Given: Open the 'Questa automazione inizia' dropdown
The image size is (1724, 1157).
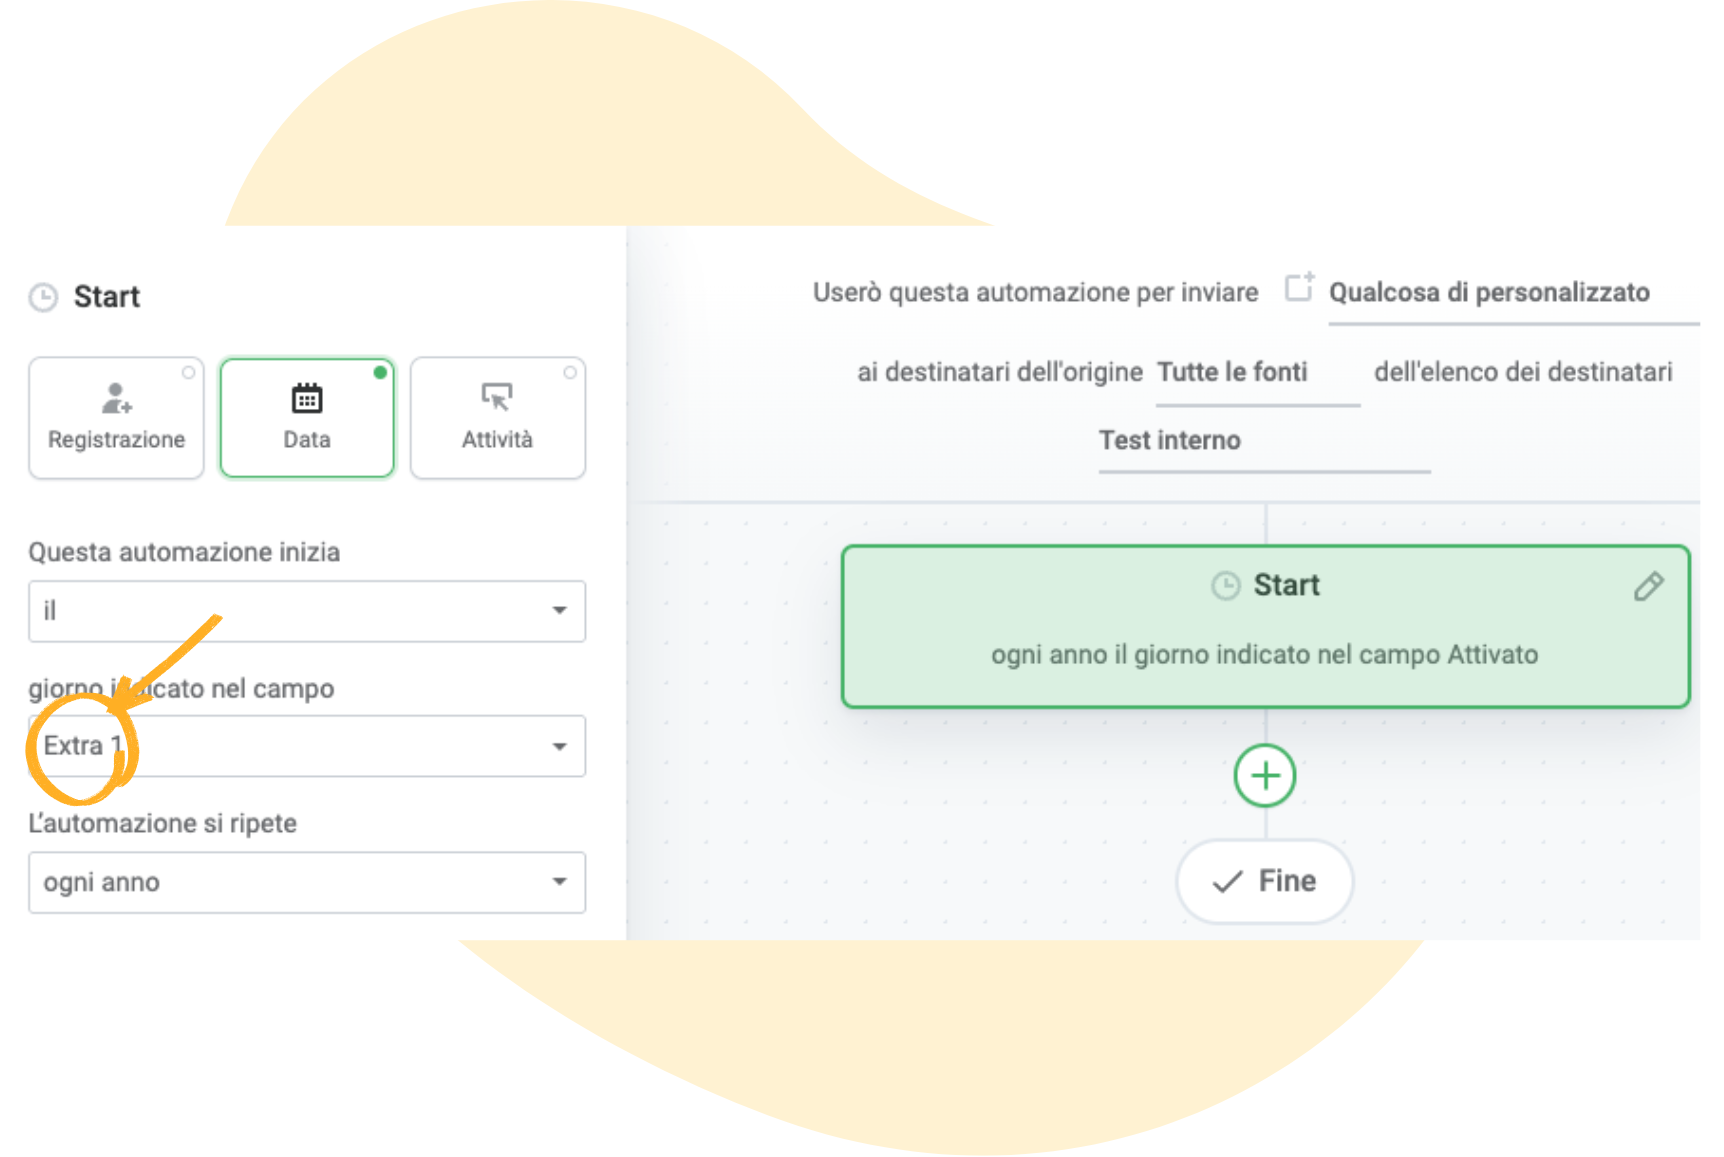Looking at the screenshot, I should click(306, 611).
